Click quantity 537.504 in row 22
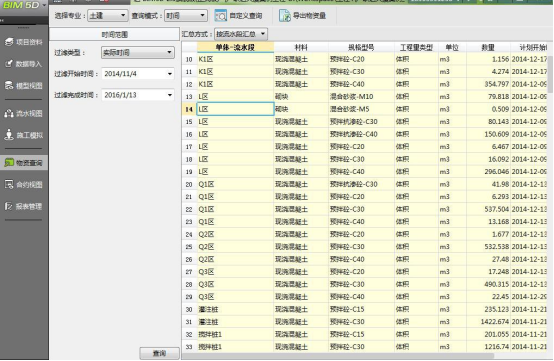554x361 pixels. [x=488, y=209]
